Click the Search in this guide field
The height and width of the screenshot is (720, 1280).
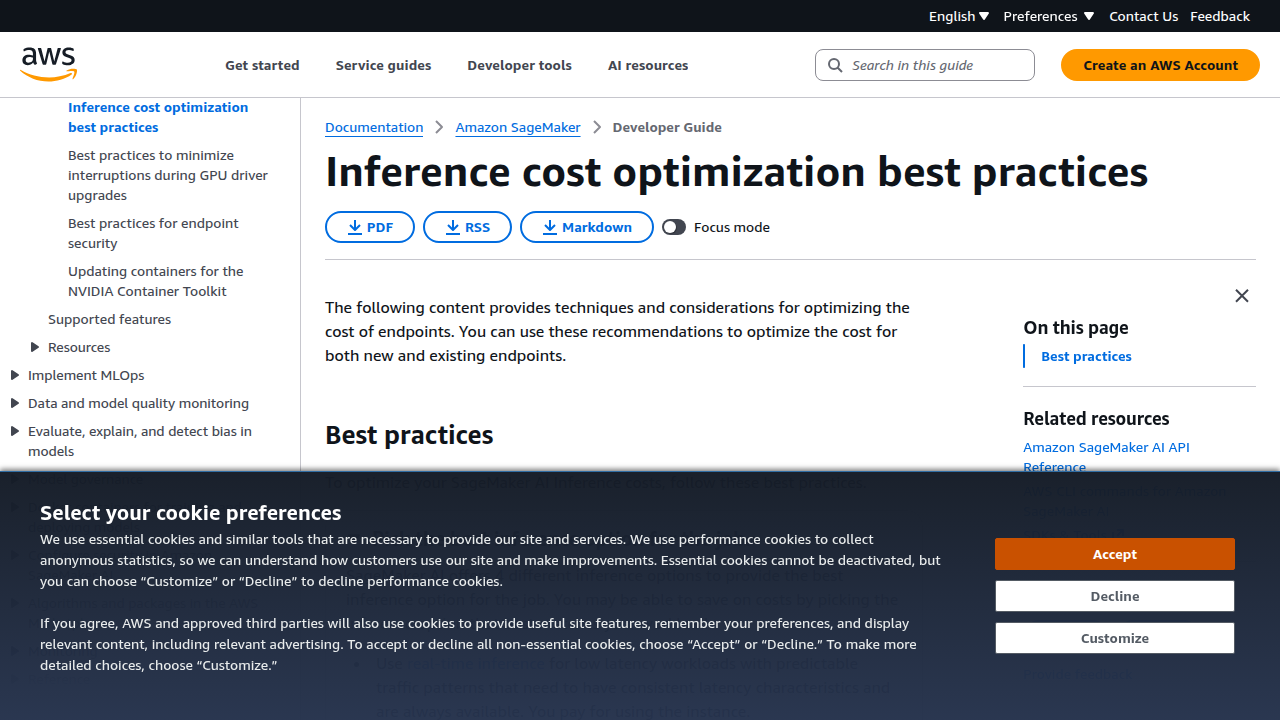[x=925, y=65]
